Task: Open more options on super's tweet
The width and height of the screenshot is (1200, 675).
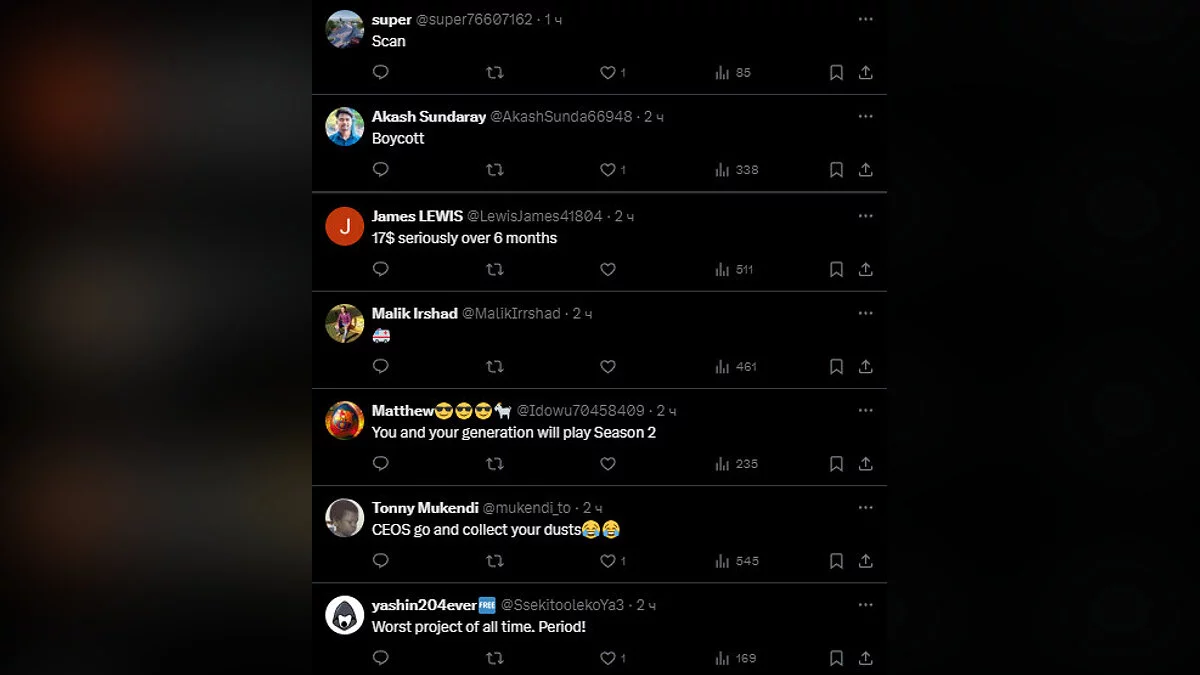Action: click(866, 19)
